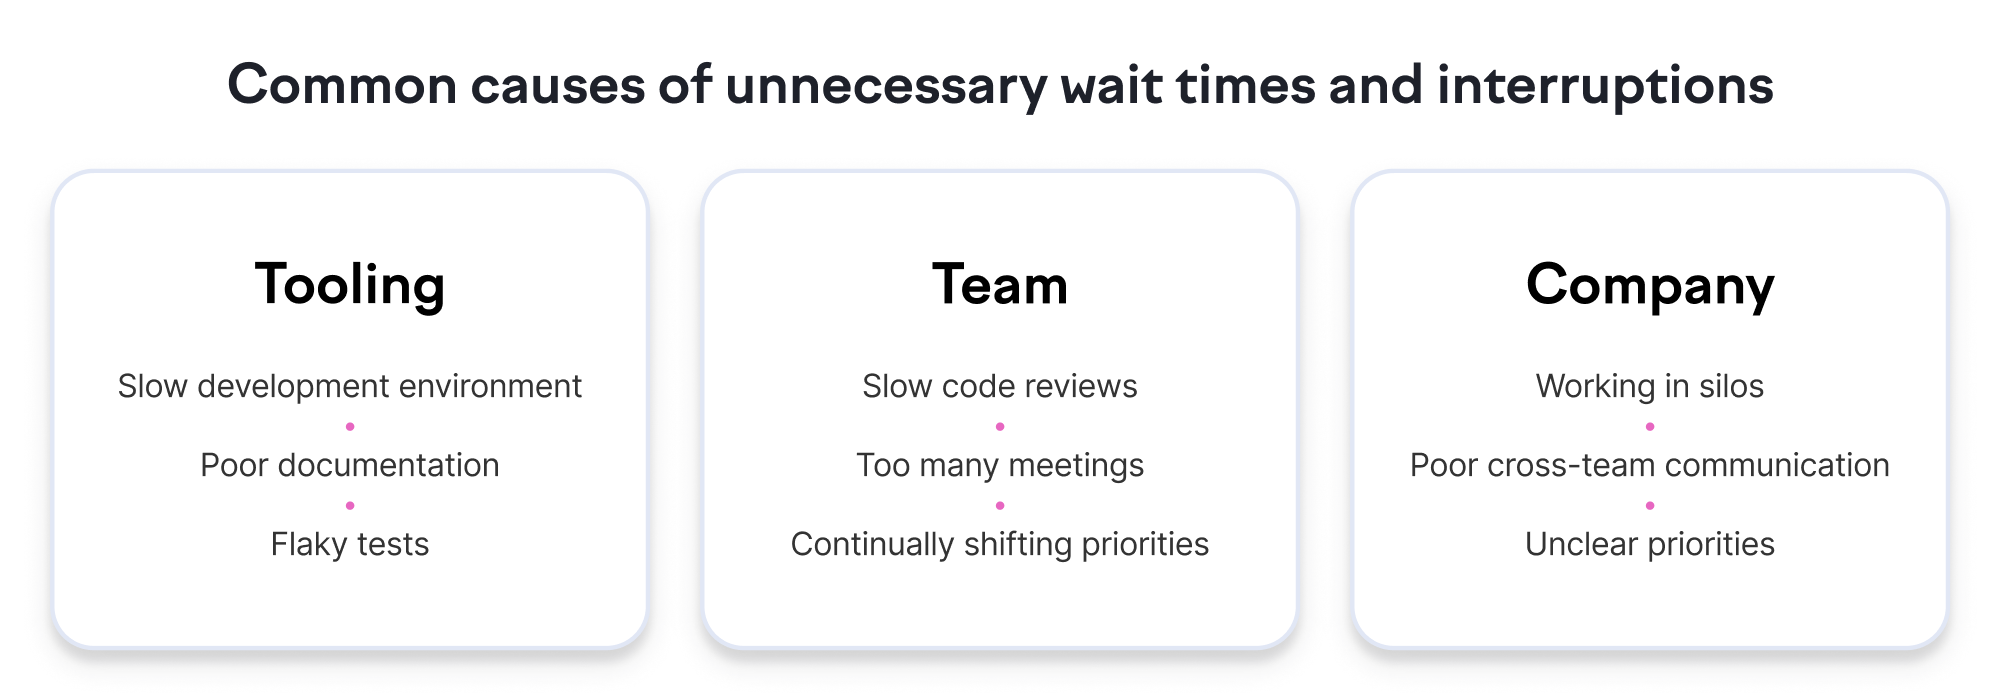Click 'Continually shifting priorities' item
This screenshot has width=2000, height=696.
(1000, 545)
